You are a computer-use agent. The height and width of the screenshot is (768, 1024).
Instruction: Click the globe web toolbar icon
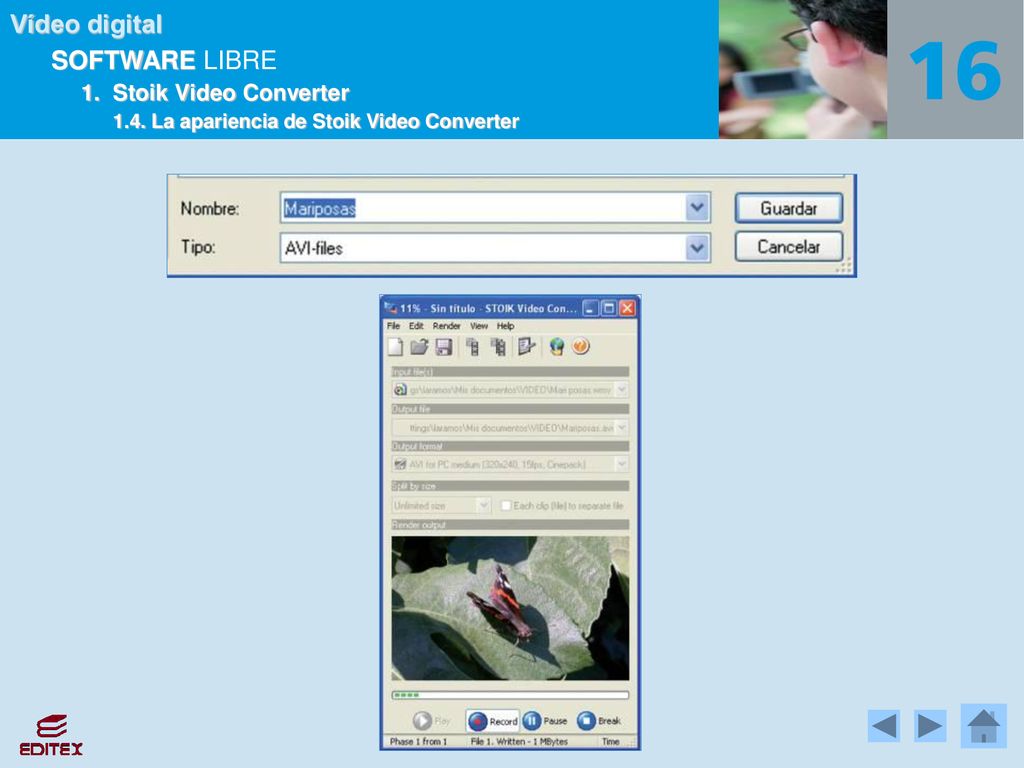click(x=556, y=347)
